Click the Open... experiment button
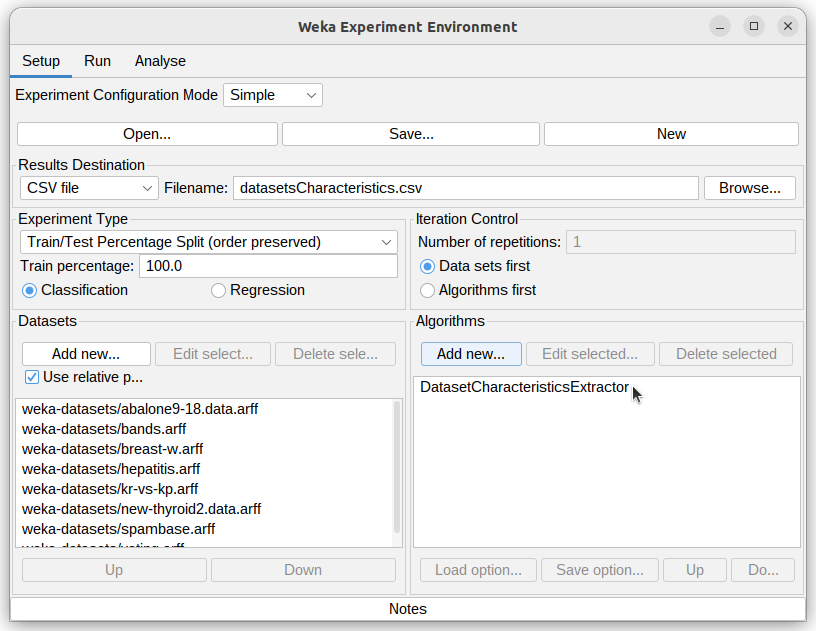This screenshot has height=631, width=816. click(147, 133)
